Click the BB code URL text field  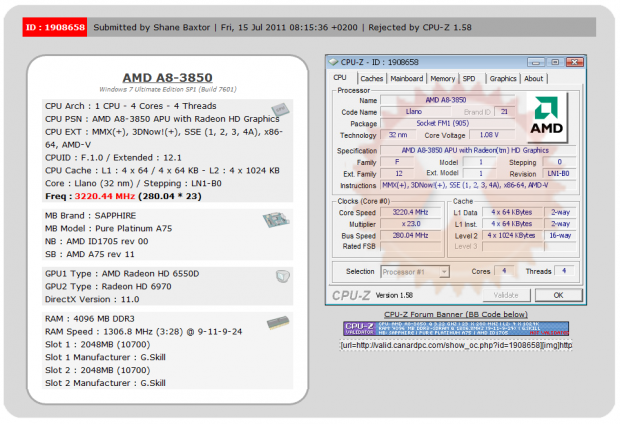[x=456, y=345]
